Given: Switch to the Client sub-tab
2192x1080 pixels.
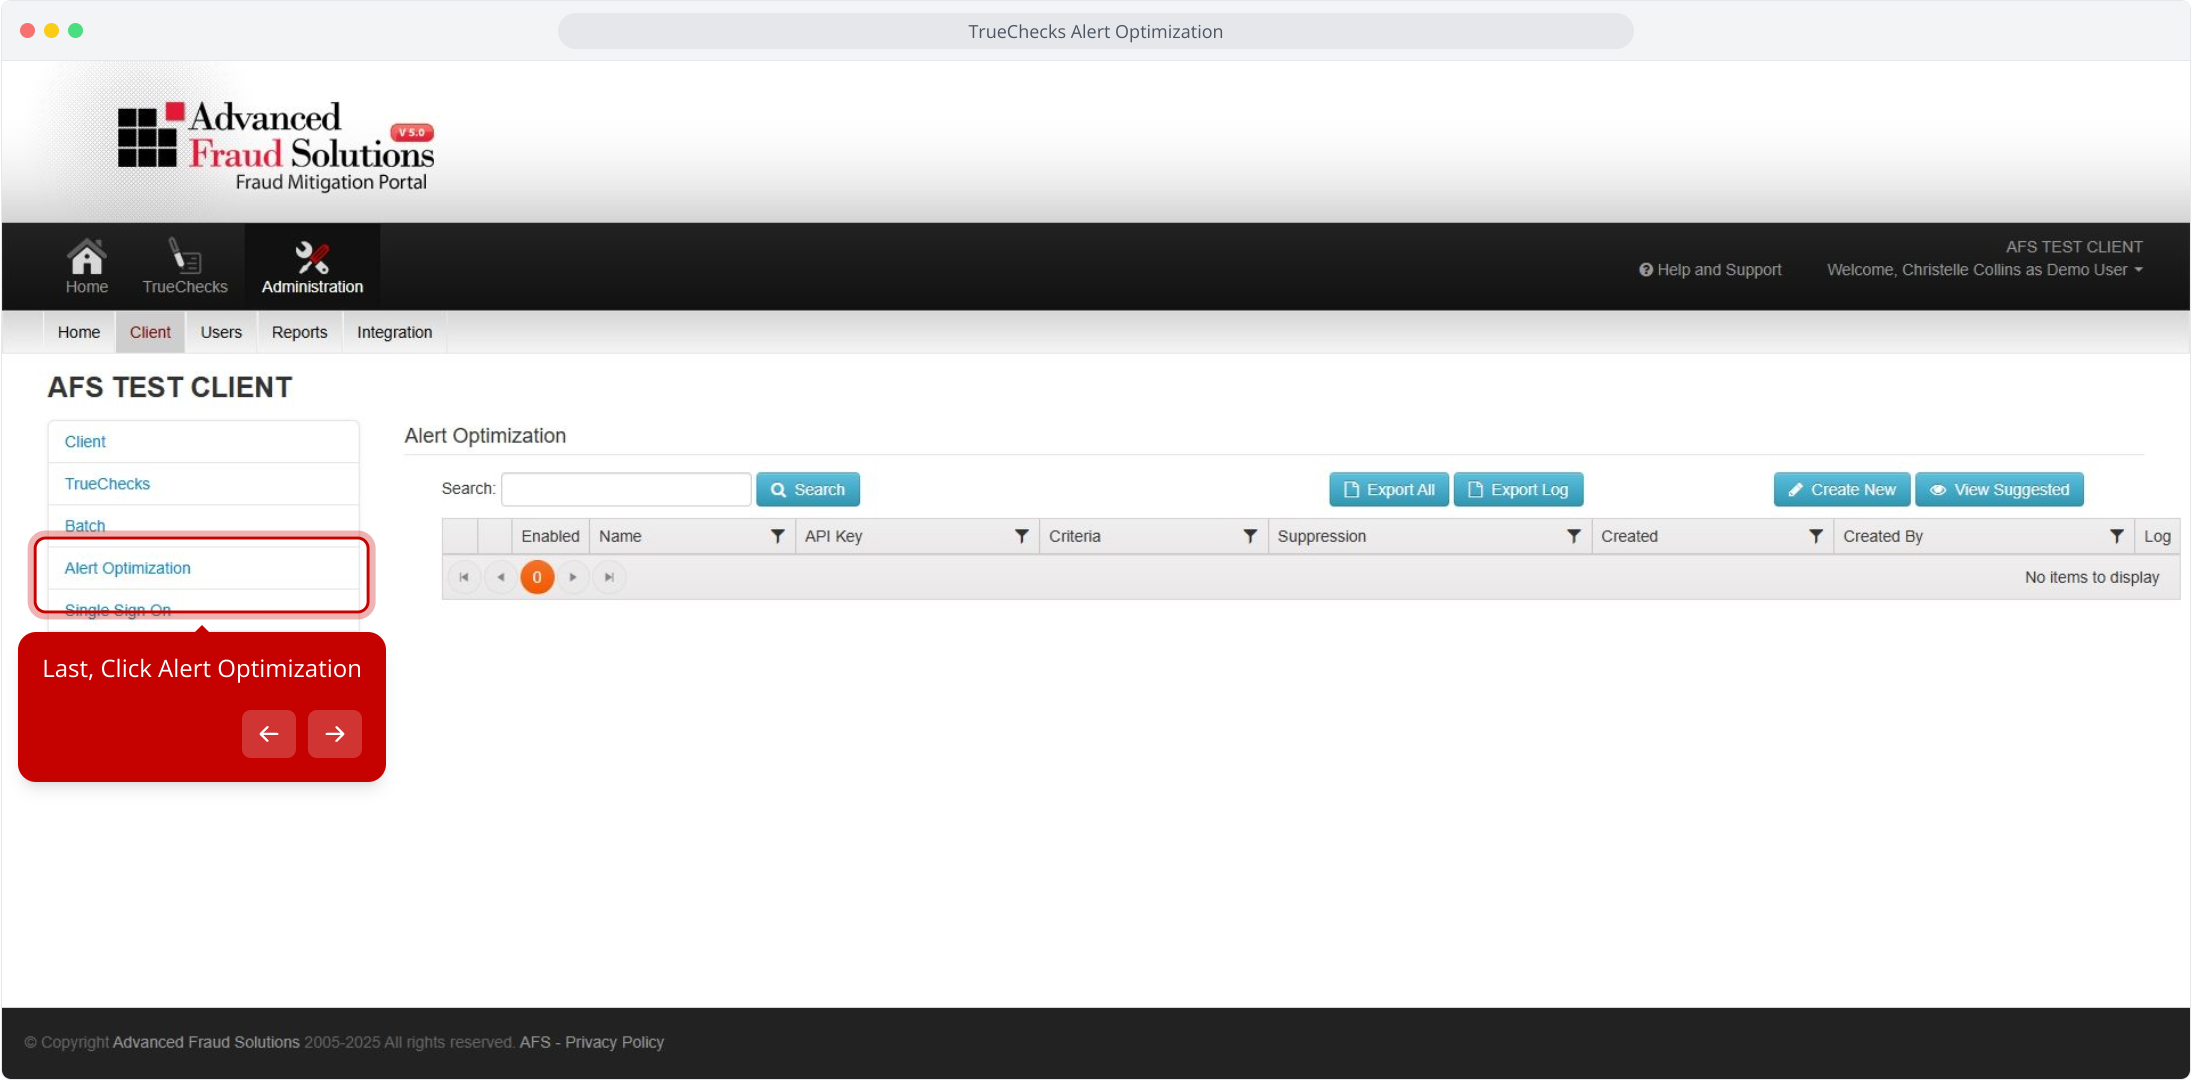Looking at the screenshot, I should tap(150, 332).
